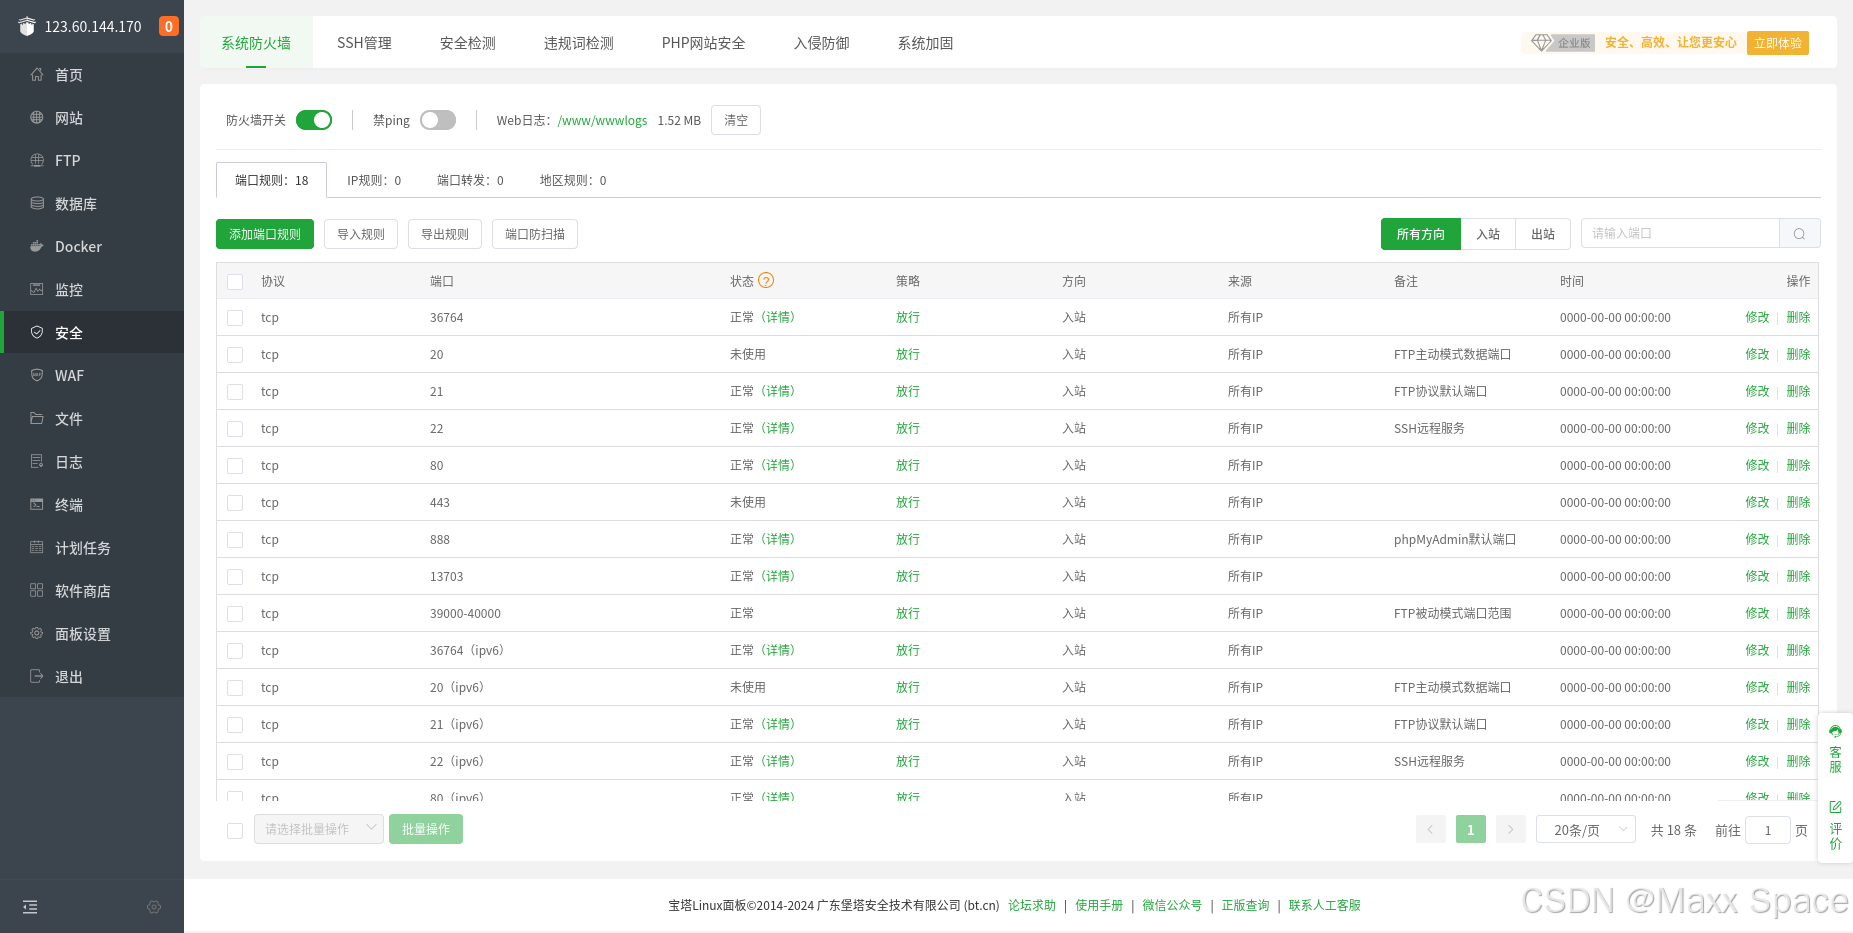Click the 状态 help question-mark icon
The width and height of the screenshot is (1853, 933).
point(766,281)
